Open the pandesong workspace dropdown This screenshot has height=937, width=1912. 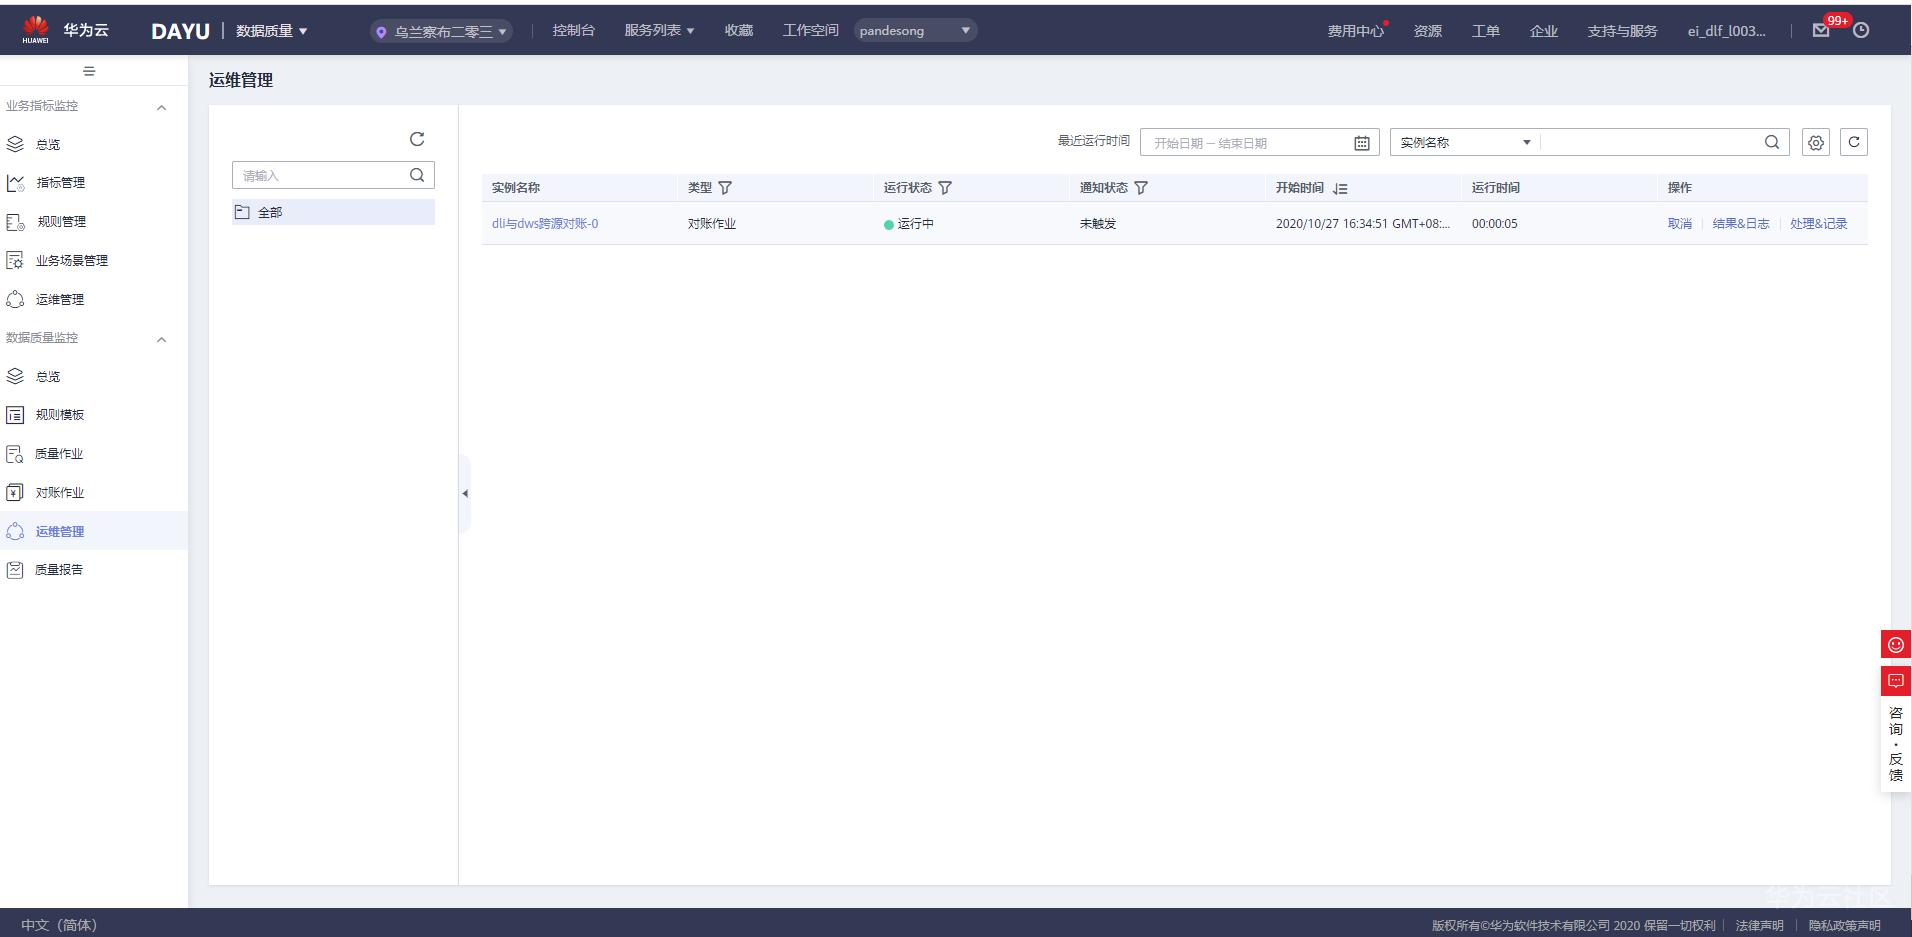tap(915, 31)
